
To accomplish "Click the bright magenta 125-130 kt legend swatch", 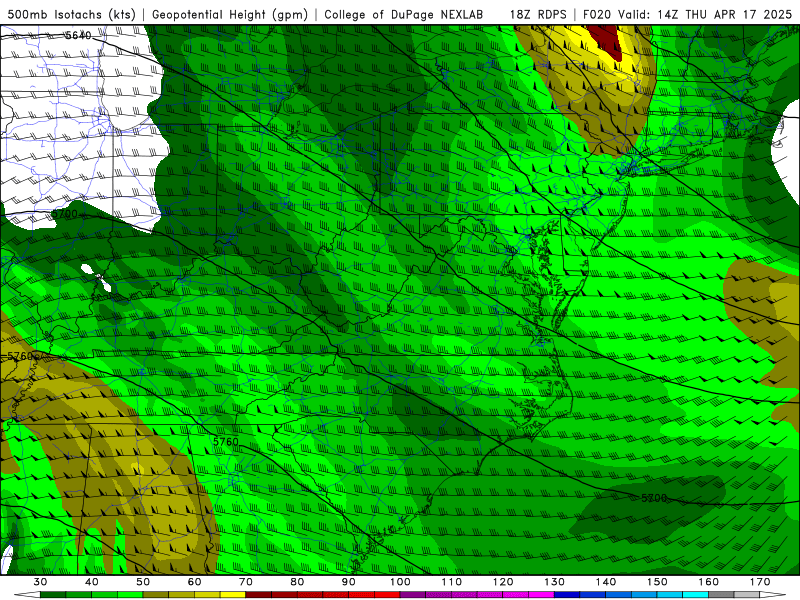I will point(542,595).
